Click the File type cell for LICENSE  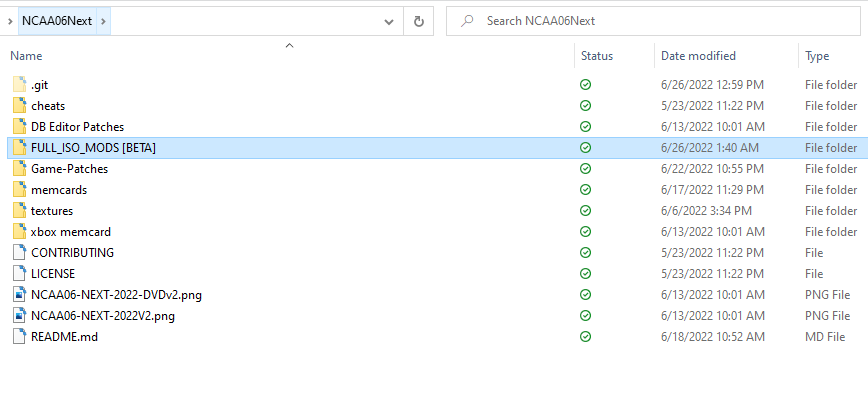click(814, 274)
